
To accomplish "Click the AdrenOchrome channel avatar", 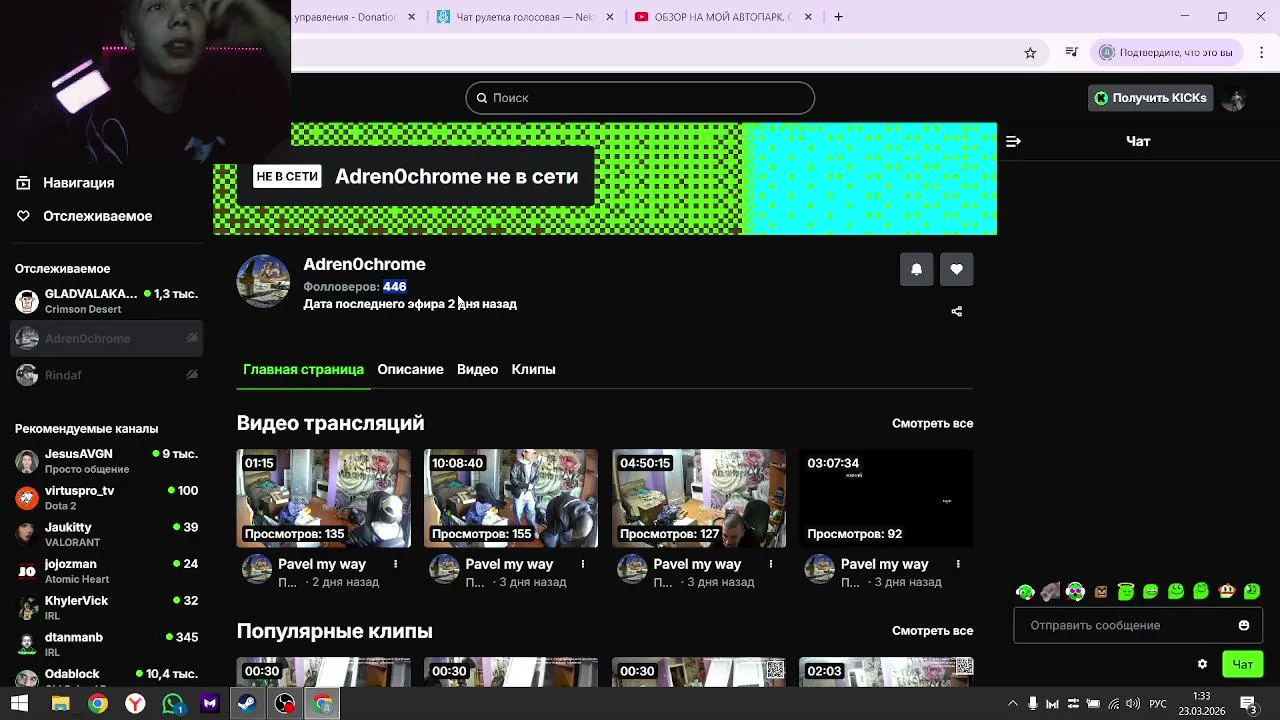I will [x=263, y=281].
